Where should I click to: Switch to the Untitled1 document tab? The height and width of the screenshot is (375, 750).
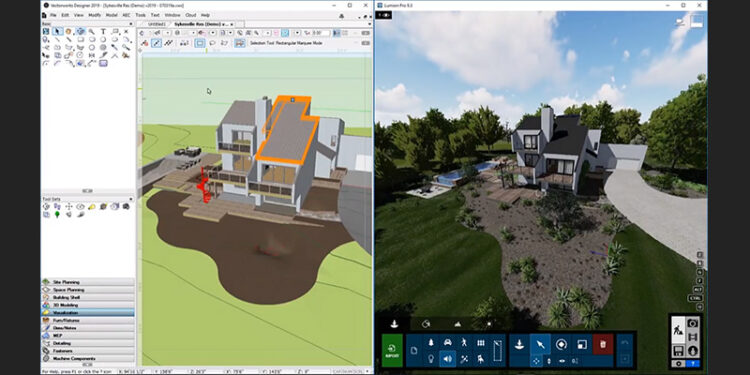coord(156,23)
